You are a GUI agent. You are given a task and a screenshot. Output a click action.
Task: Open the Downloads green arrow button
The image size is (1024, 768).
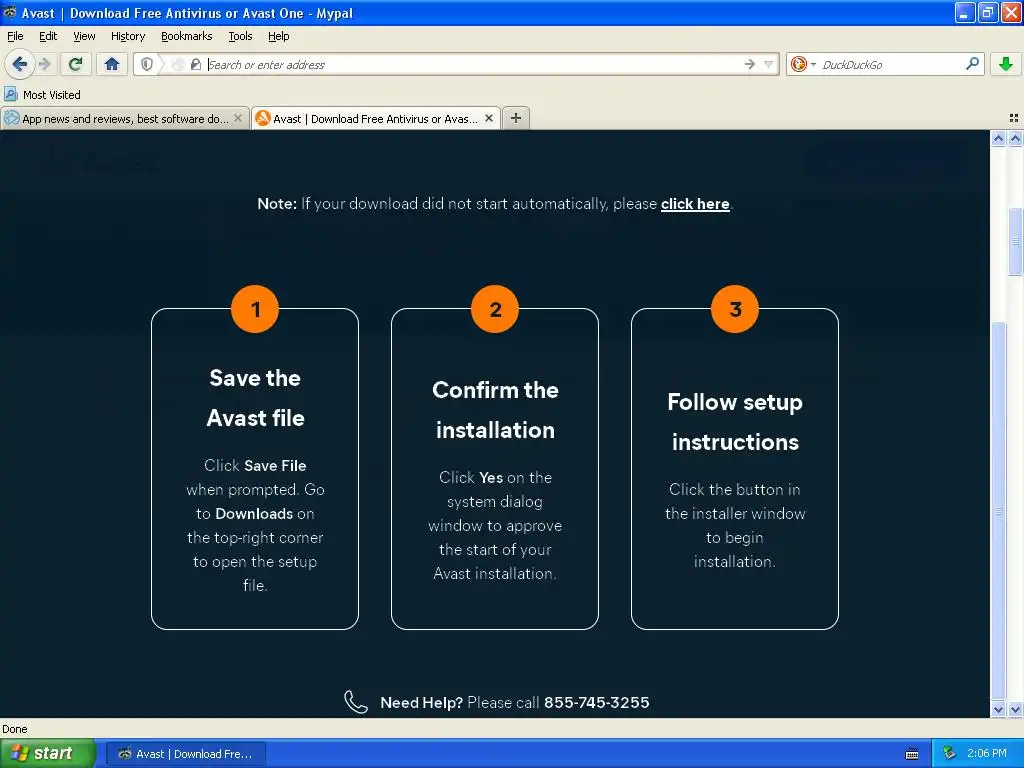point(1006,64)
